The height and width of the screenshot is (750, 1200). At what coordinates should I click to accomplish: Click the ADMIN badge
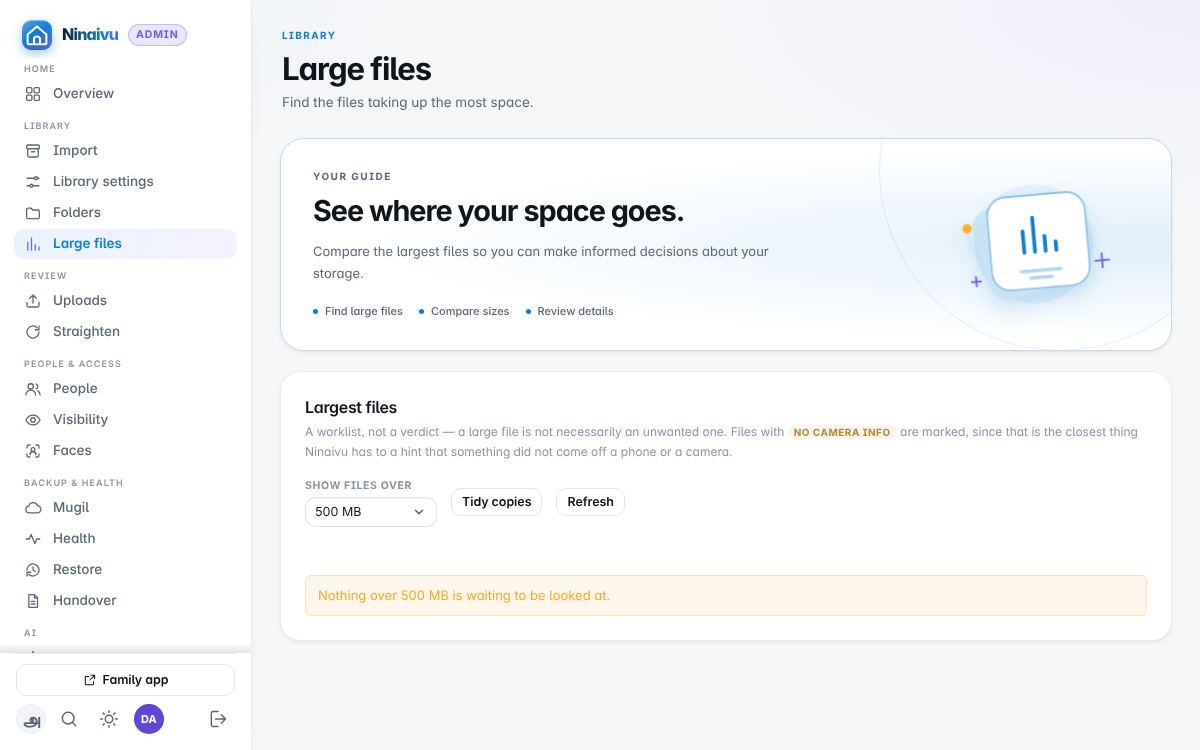click(x=157, y=35)
